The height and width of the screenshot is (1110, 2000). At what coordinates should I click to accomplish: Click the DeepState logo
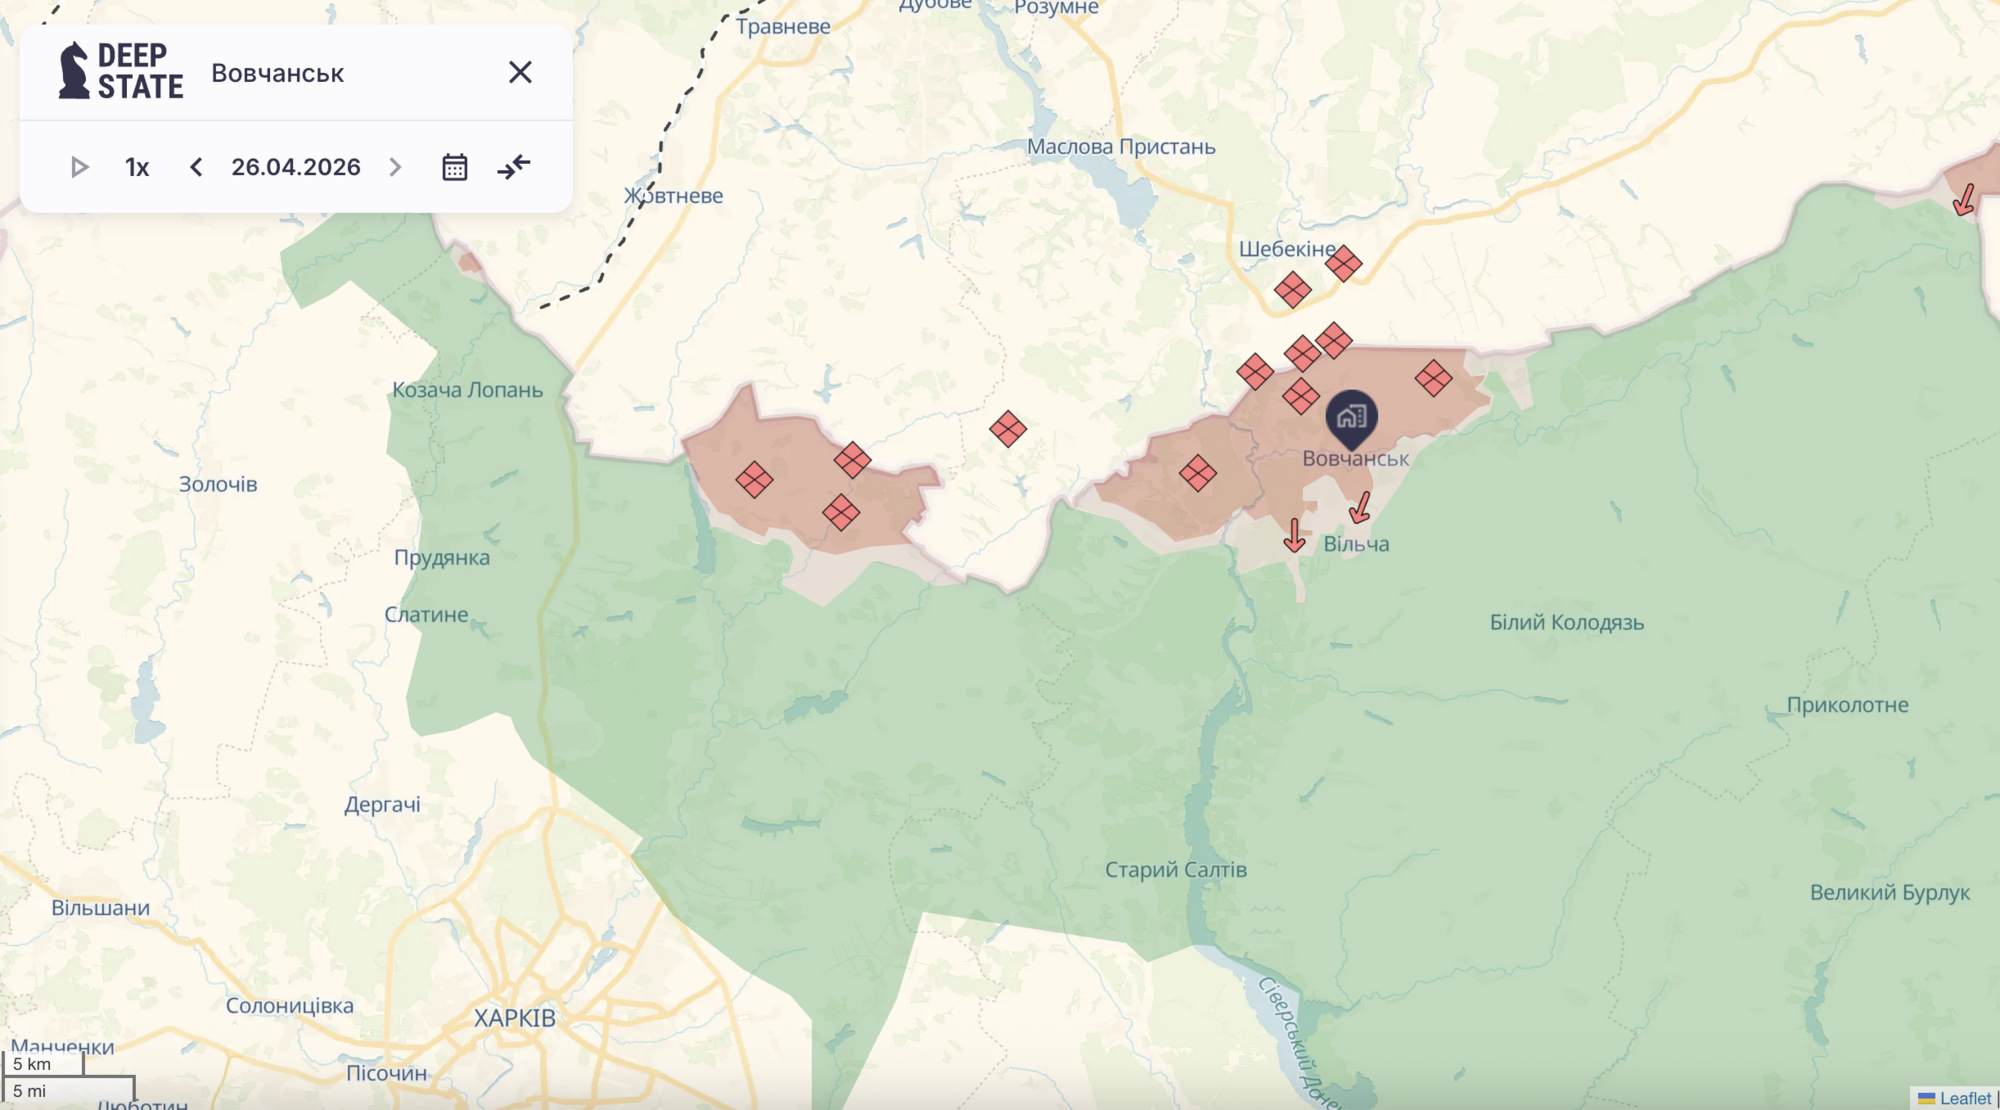(121, 71)
